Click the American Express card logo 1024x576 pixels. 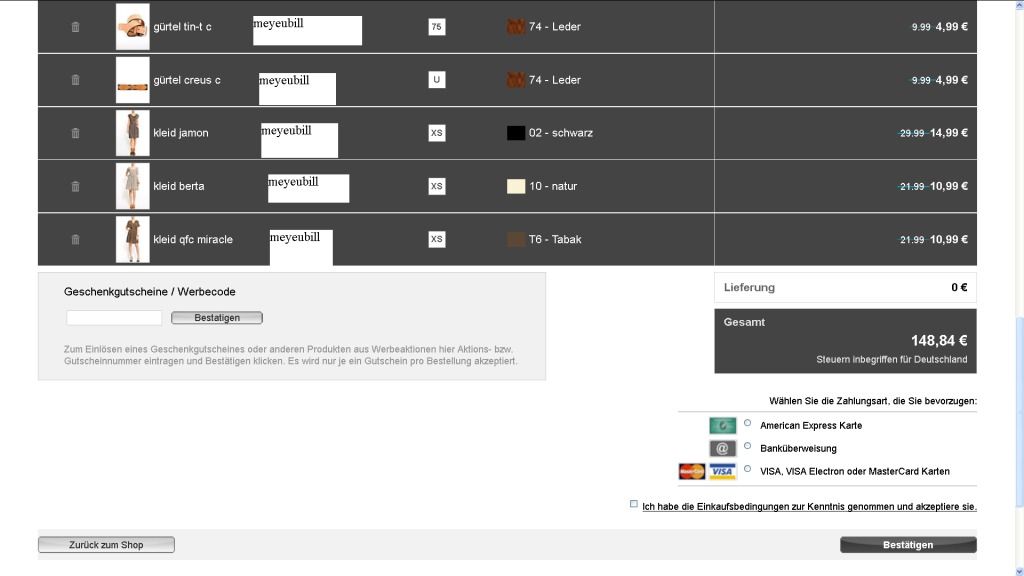tap(722, 426)
